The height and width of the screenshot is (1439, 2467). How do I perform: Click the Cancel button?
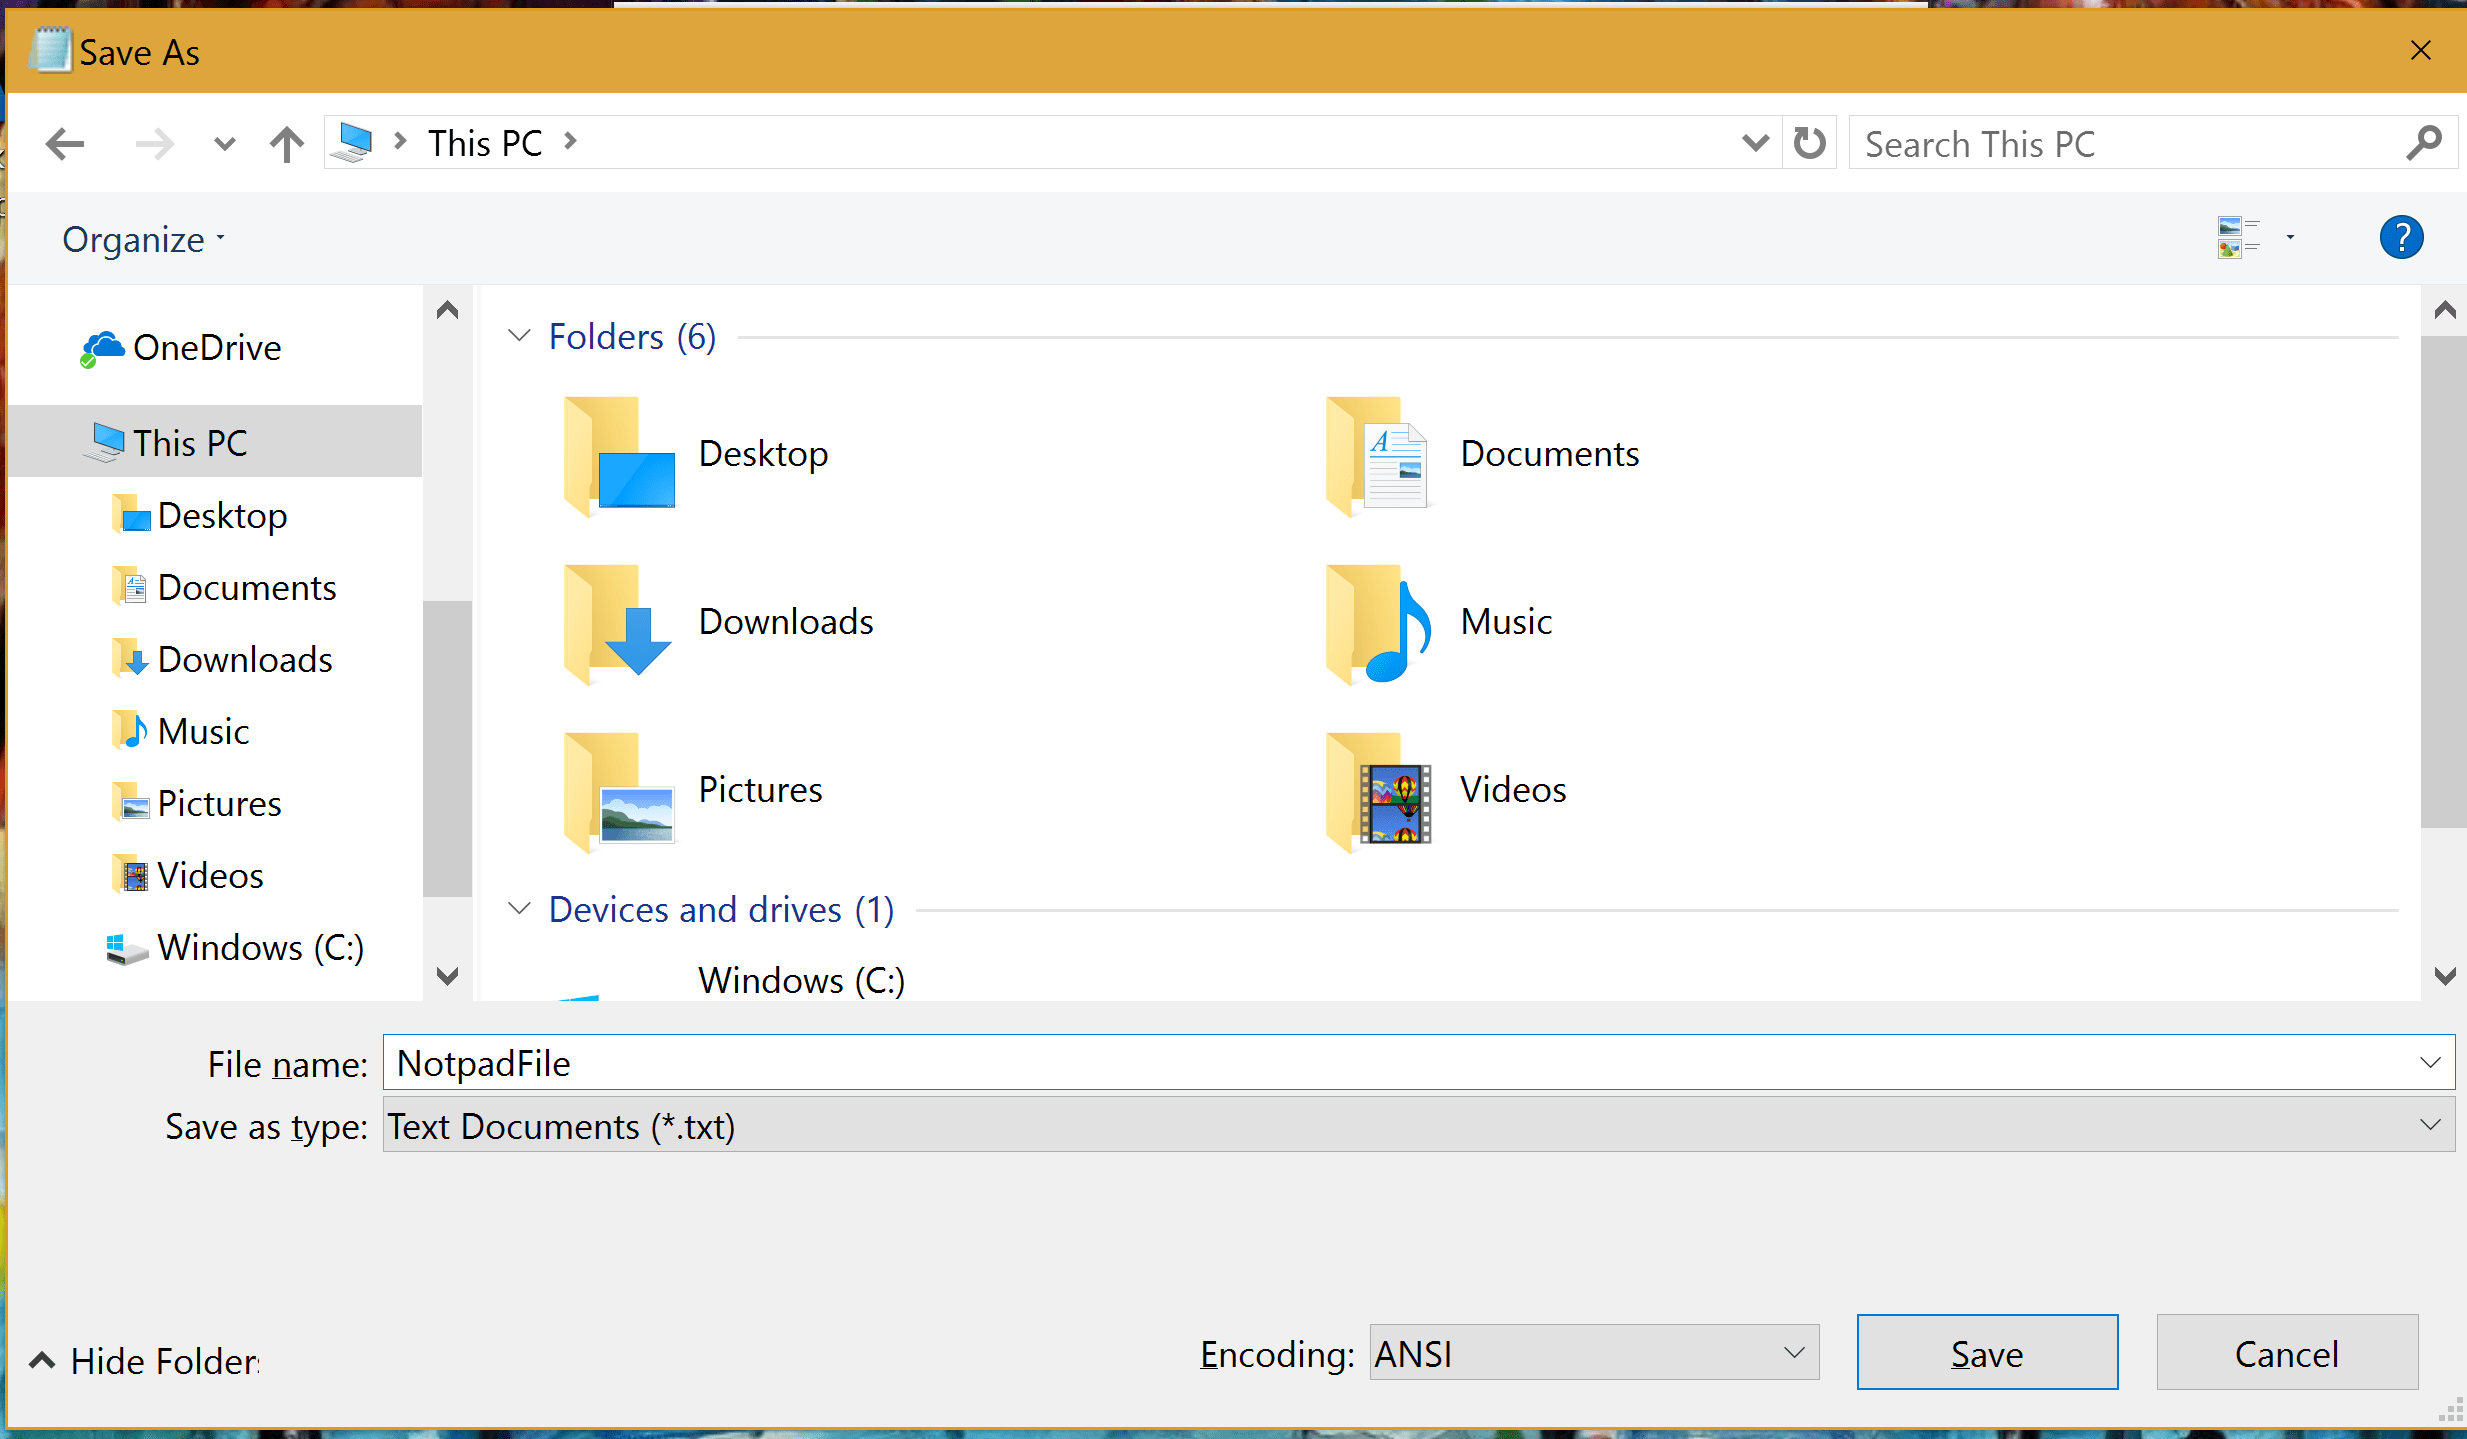click(x=2286, y=1353)
